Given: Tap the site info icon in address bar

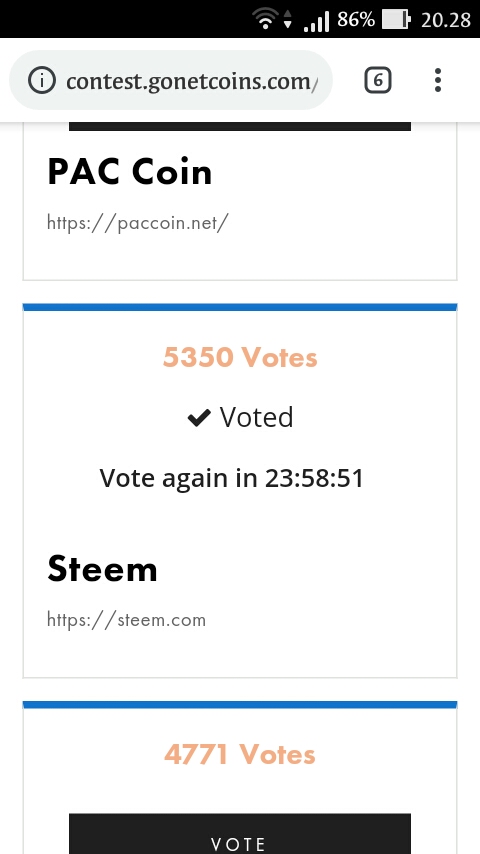Looking at the screenshot, I should (x=42, y=81).
